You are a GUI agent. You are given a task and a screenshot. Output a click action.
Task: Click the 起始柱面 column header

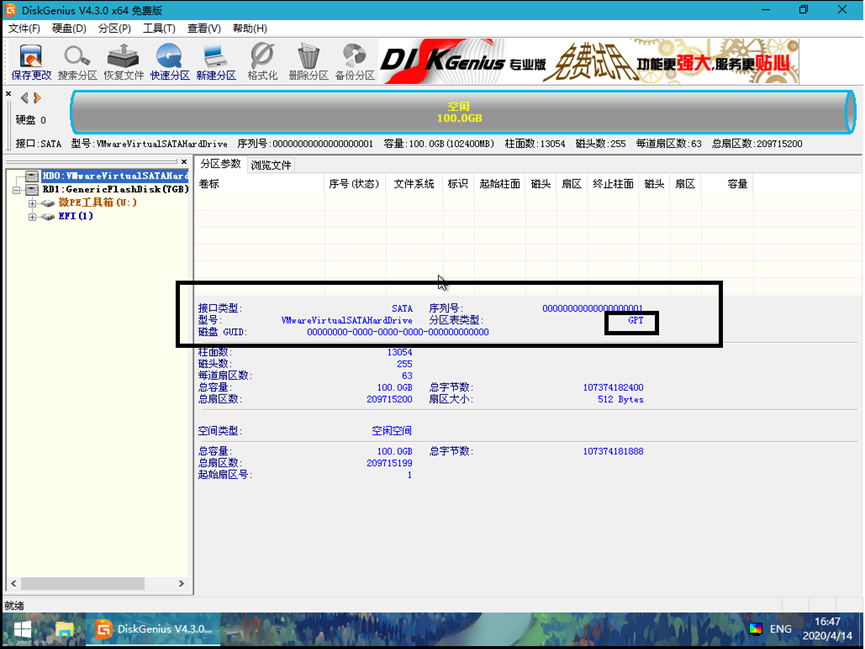click(x=500, y=184)
